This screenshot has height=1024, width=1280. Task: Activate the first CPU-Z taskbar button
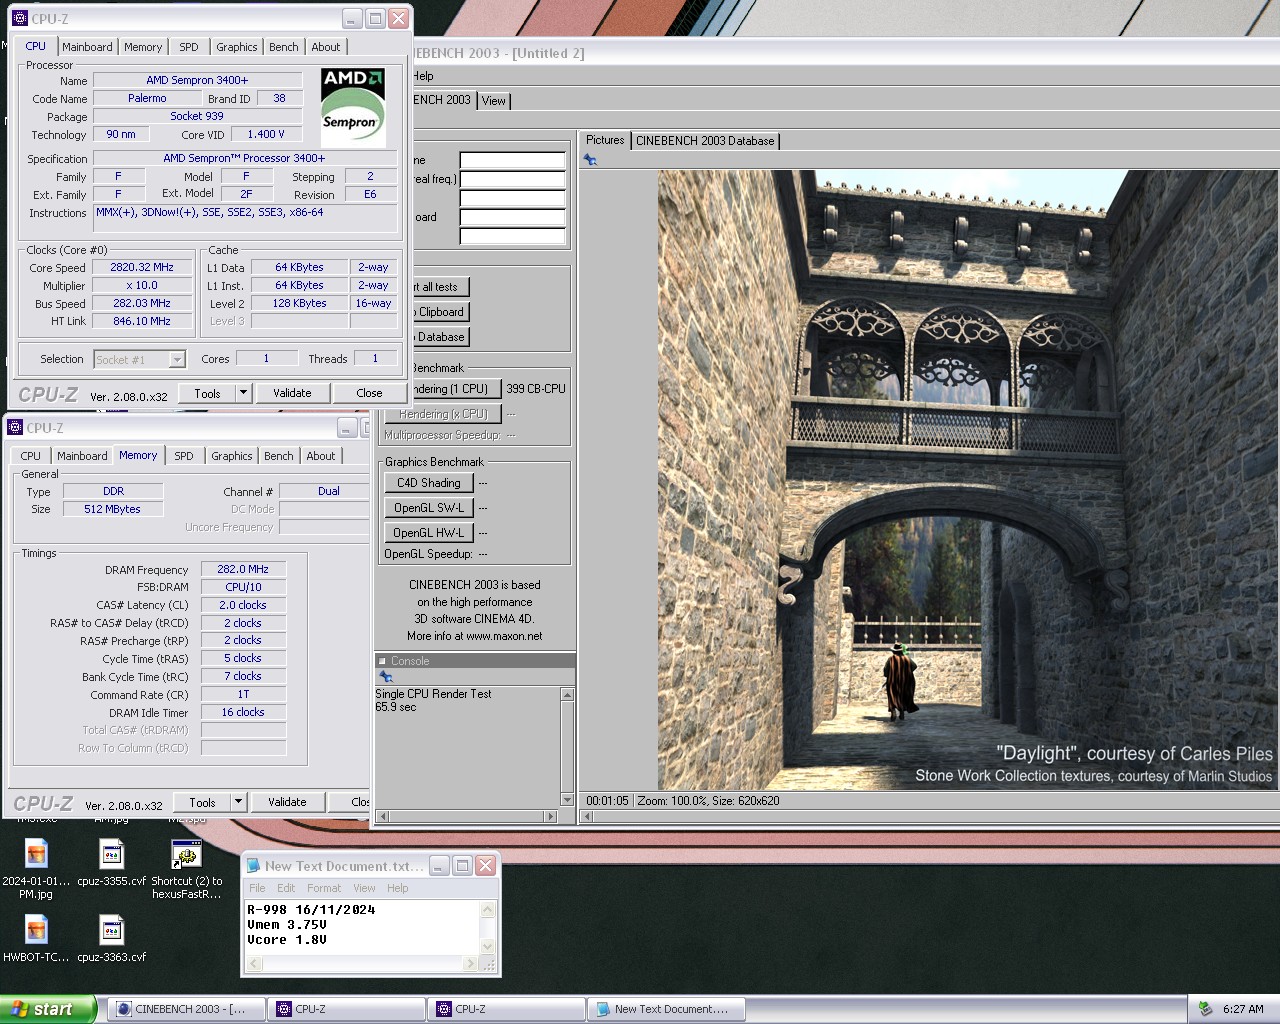(x=347, y=1009)
